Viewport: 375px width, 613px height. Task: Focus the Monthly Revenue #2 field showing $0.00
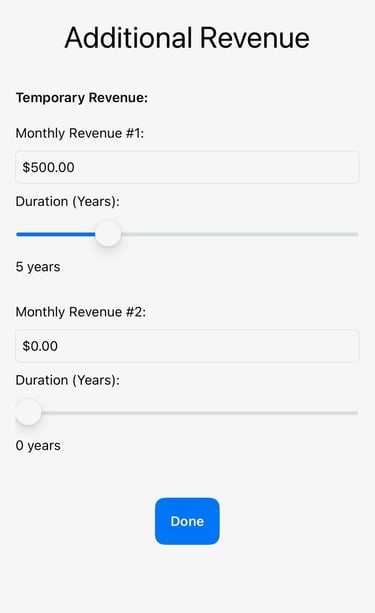pyautogui.click(x=187, y=346)
